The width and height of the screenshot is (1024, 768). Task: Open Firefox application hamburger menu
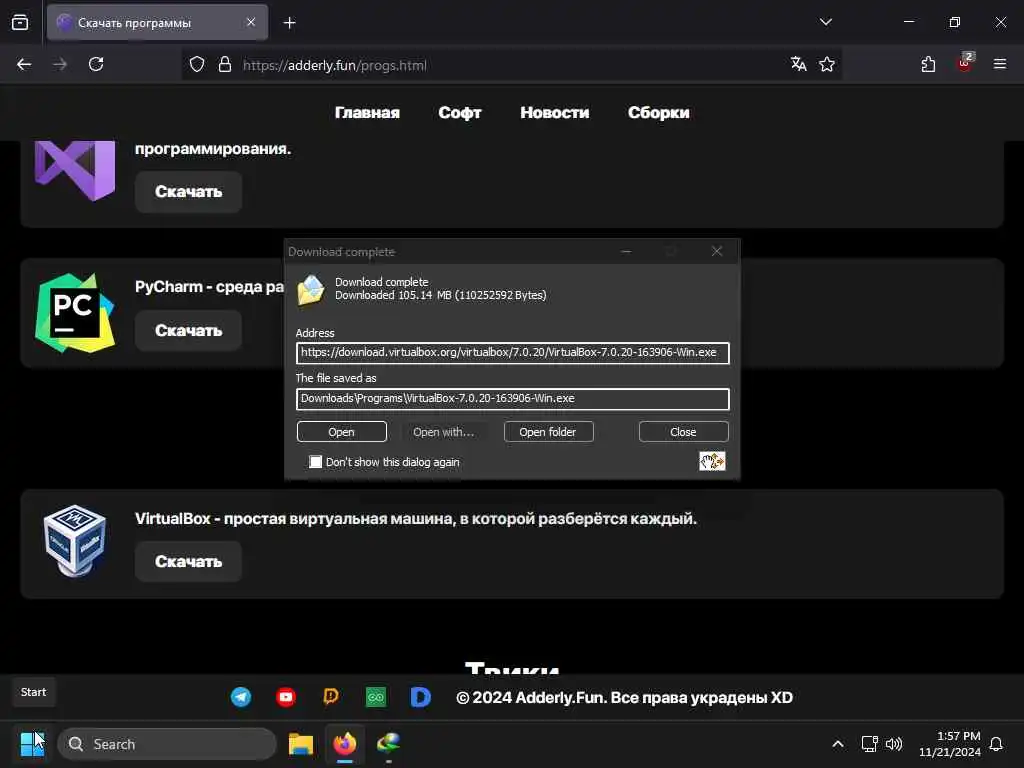[1000, 64]
